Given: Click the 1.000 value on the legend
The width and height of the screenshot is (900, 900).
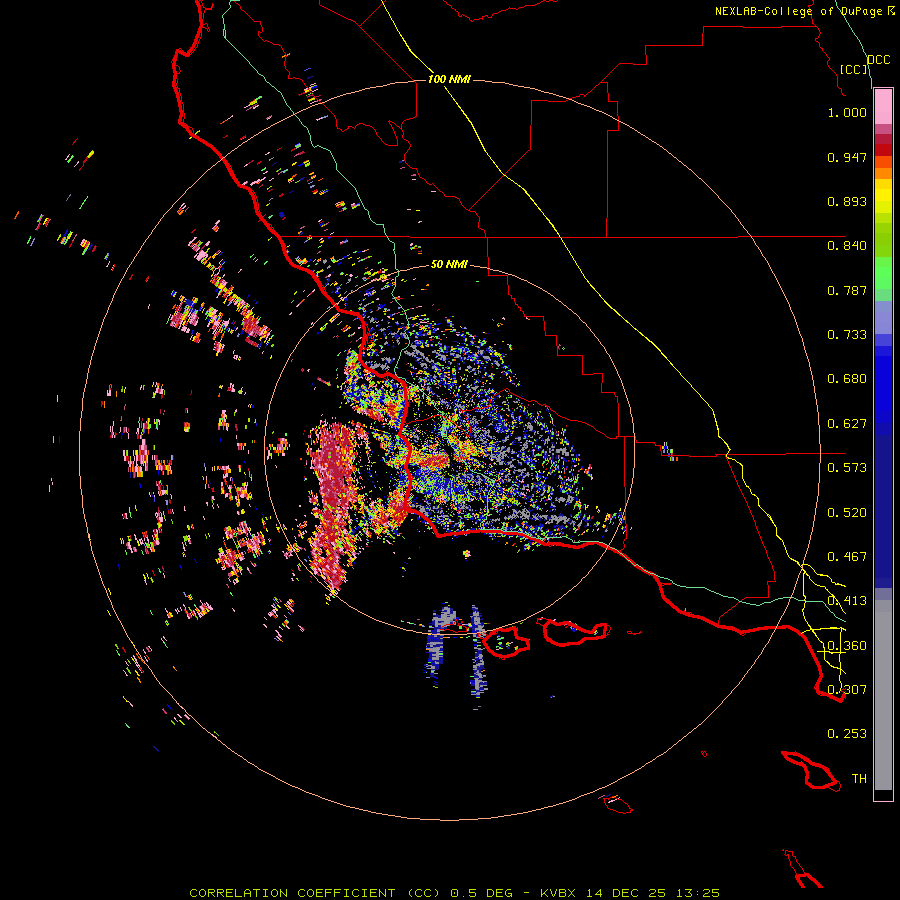Looking at the screenshot, I should point(847,112).
